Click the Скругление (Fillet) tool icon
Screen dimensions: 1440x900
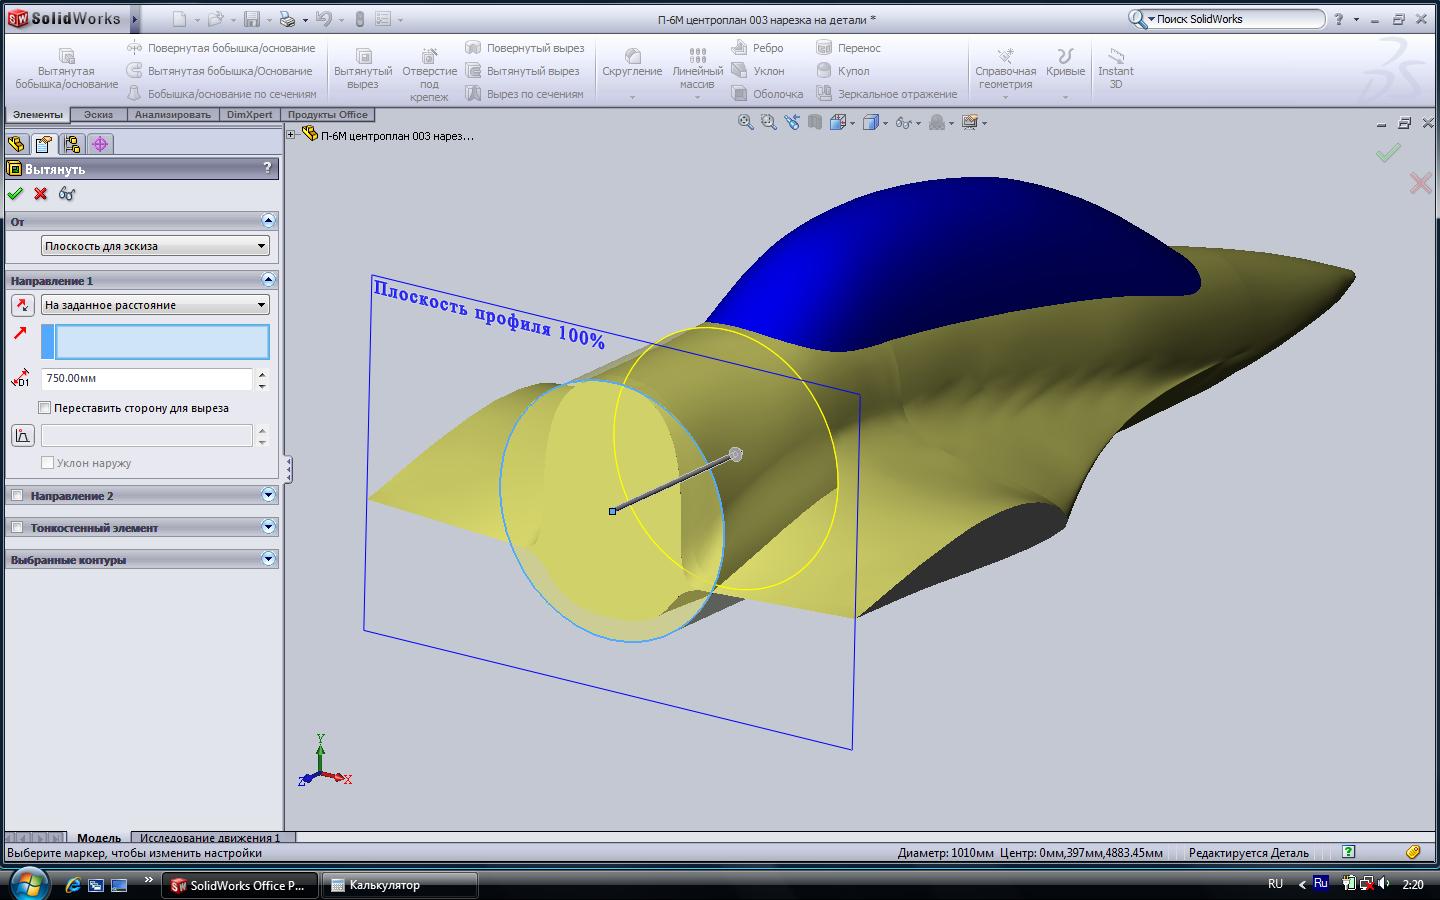point(632,56)
